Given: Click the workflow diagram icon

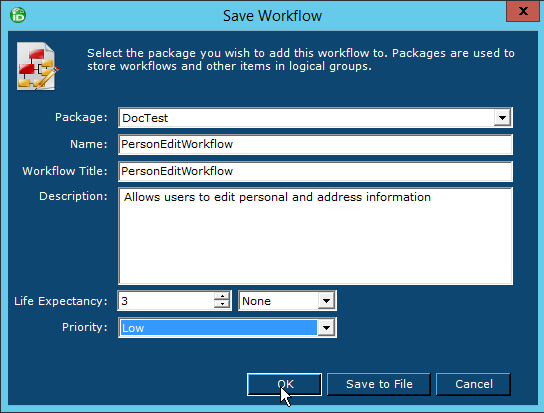Looking at the screenshot, I should (37, 66).
